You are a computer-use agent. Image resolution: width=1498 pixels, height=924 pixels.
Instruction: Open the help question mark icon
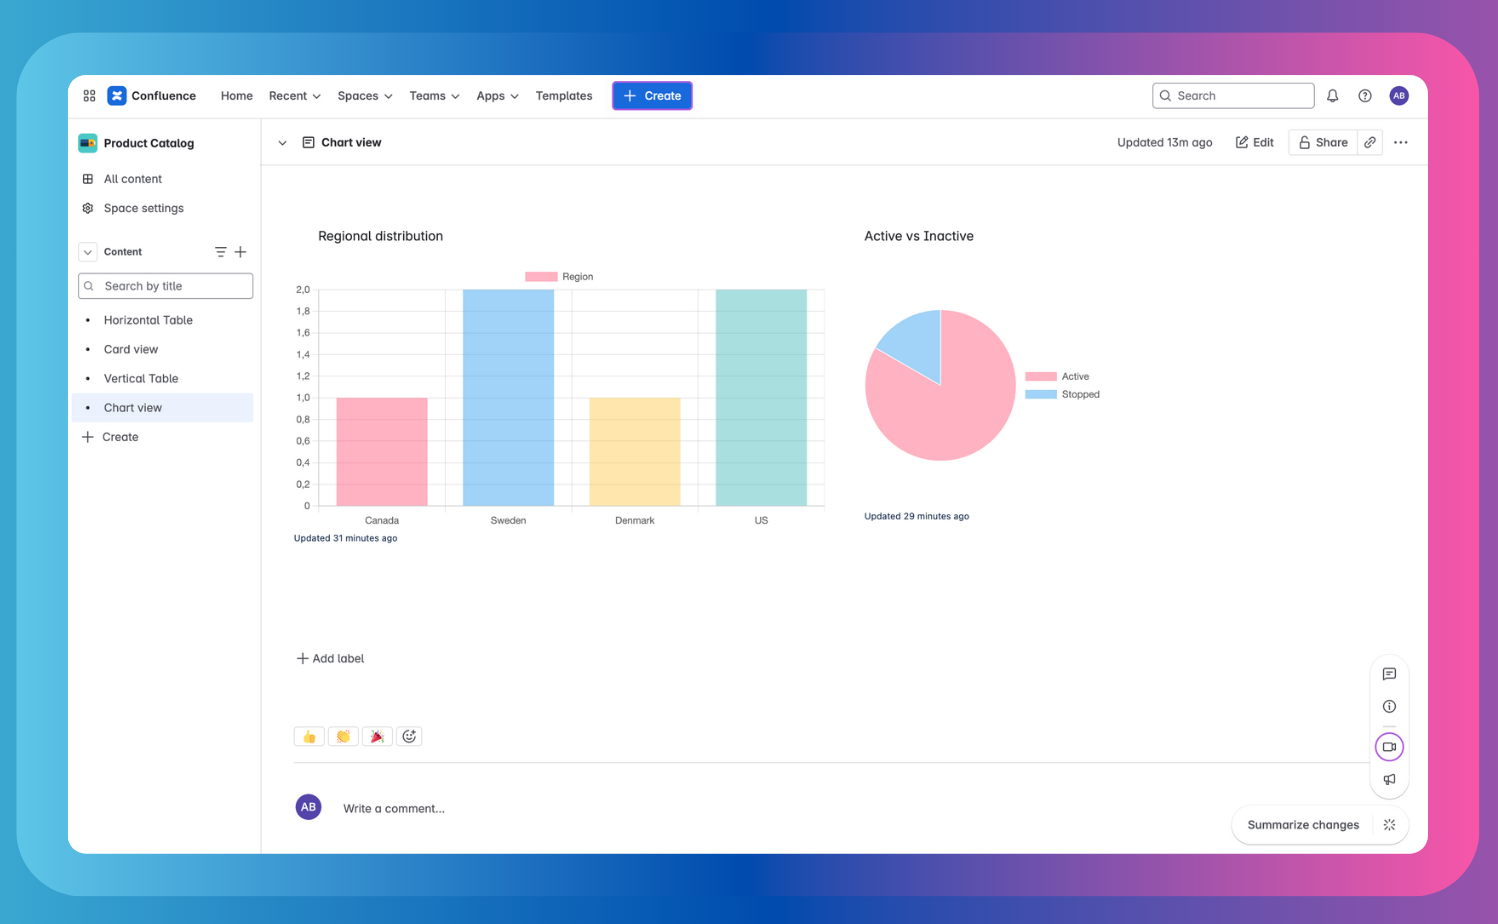click(1364, 95)
